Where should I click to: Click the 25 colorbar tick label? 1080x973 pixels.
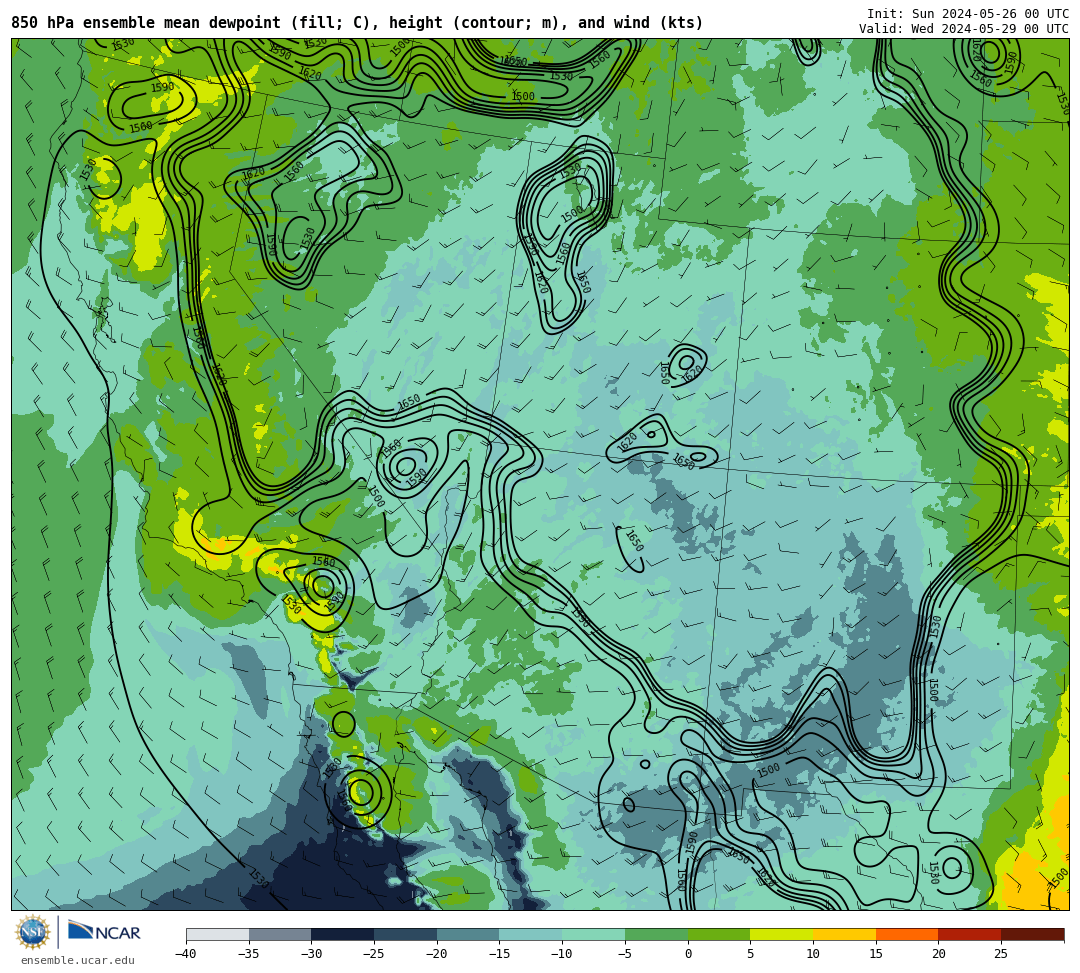click(1001, 954)
